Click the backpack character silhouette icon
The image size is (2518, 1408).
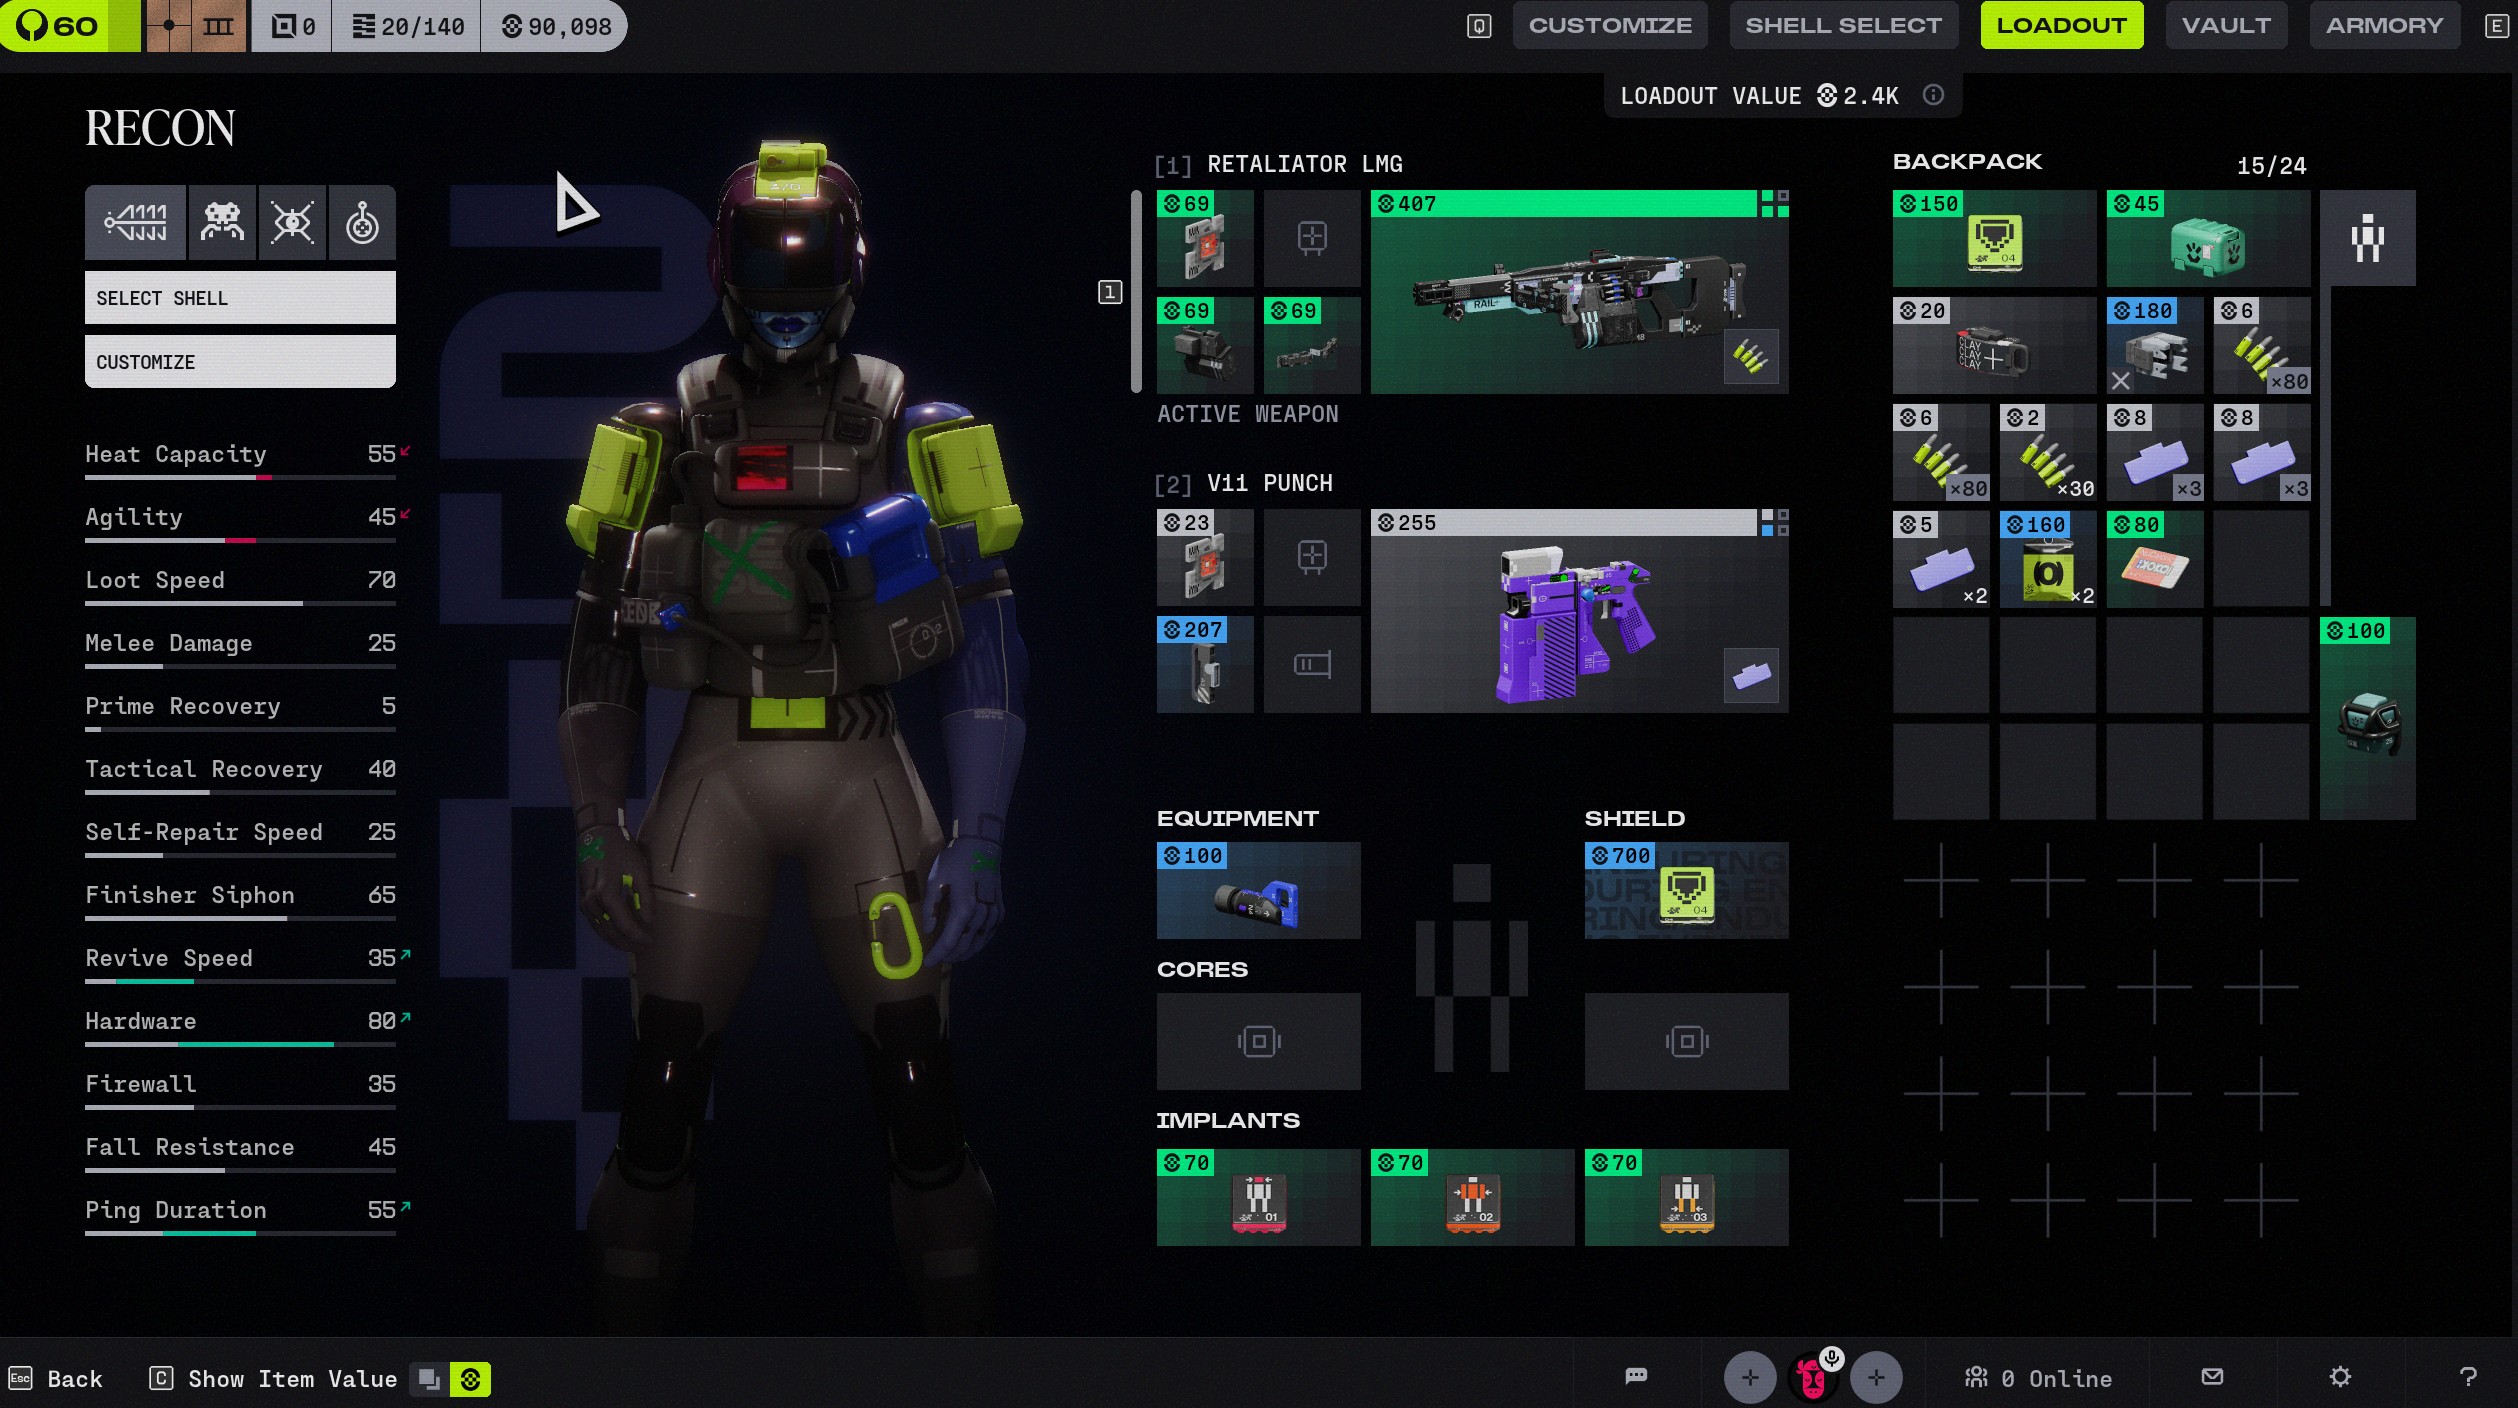(x=2367, y=238)
